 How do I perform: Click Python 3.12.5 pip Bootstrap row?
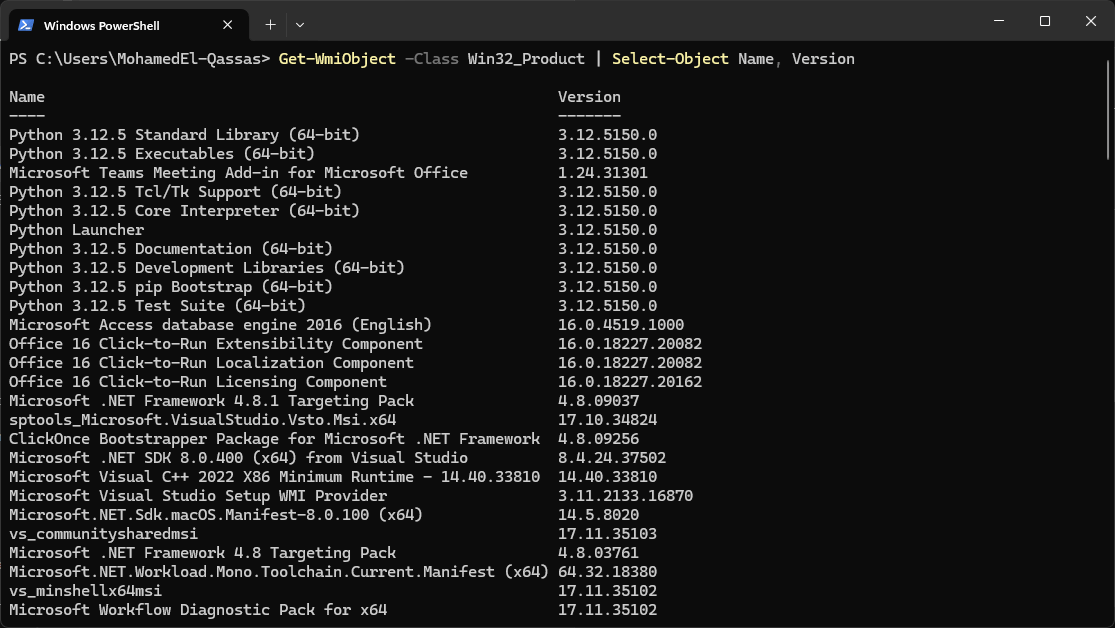tap(171, 287)
